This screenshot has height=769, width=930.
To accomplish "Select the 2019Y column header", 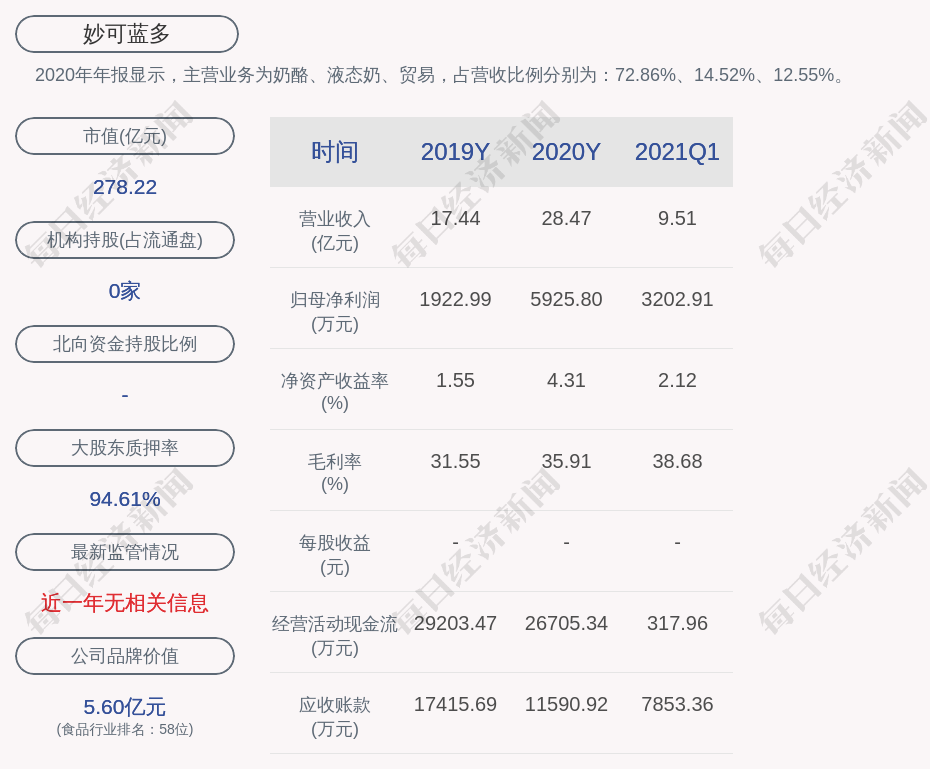I will 455,152.
